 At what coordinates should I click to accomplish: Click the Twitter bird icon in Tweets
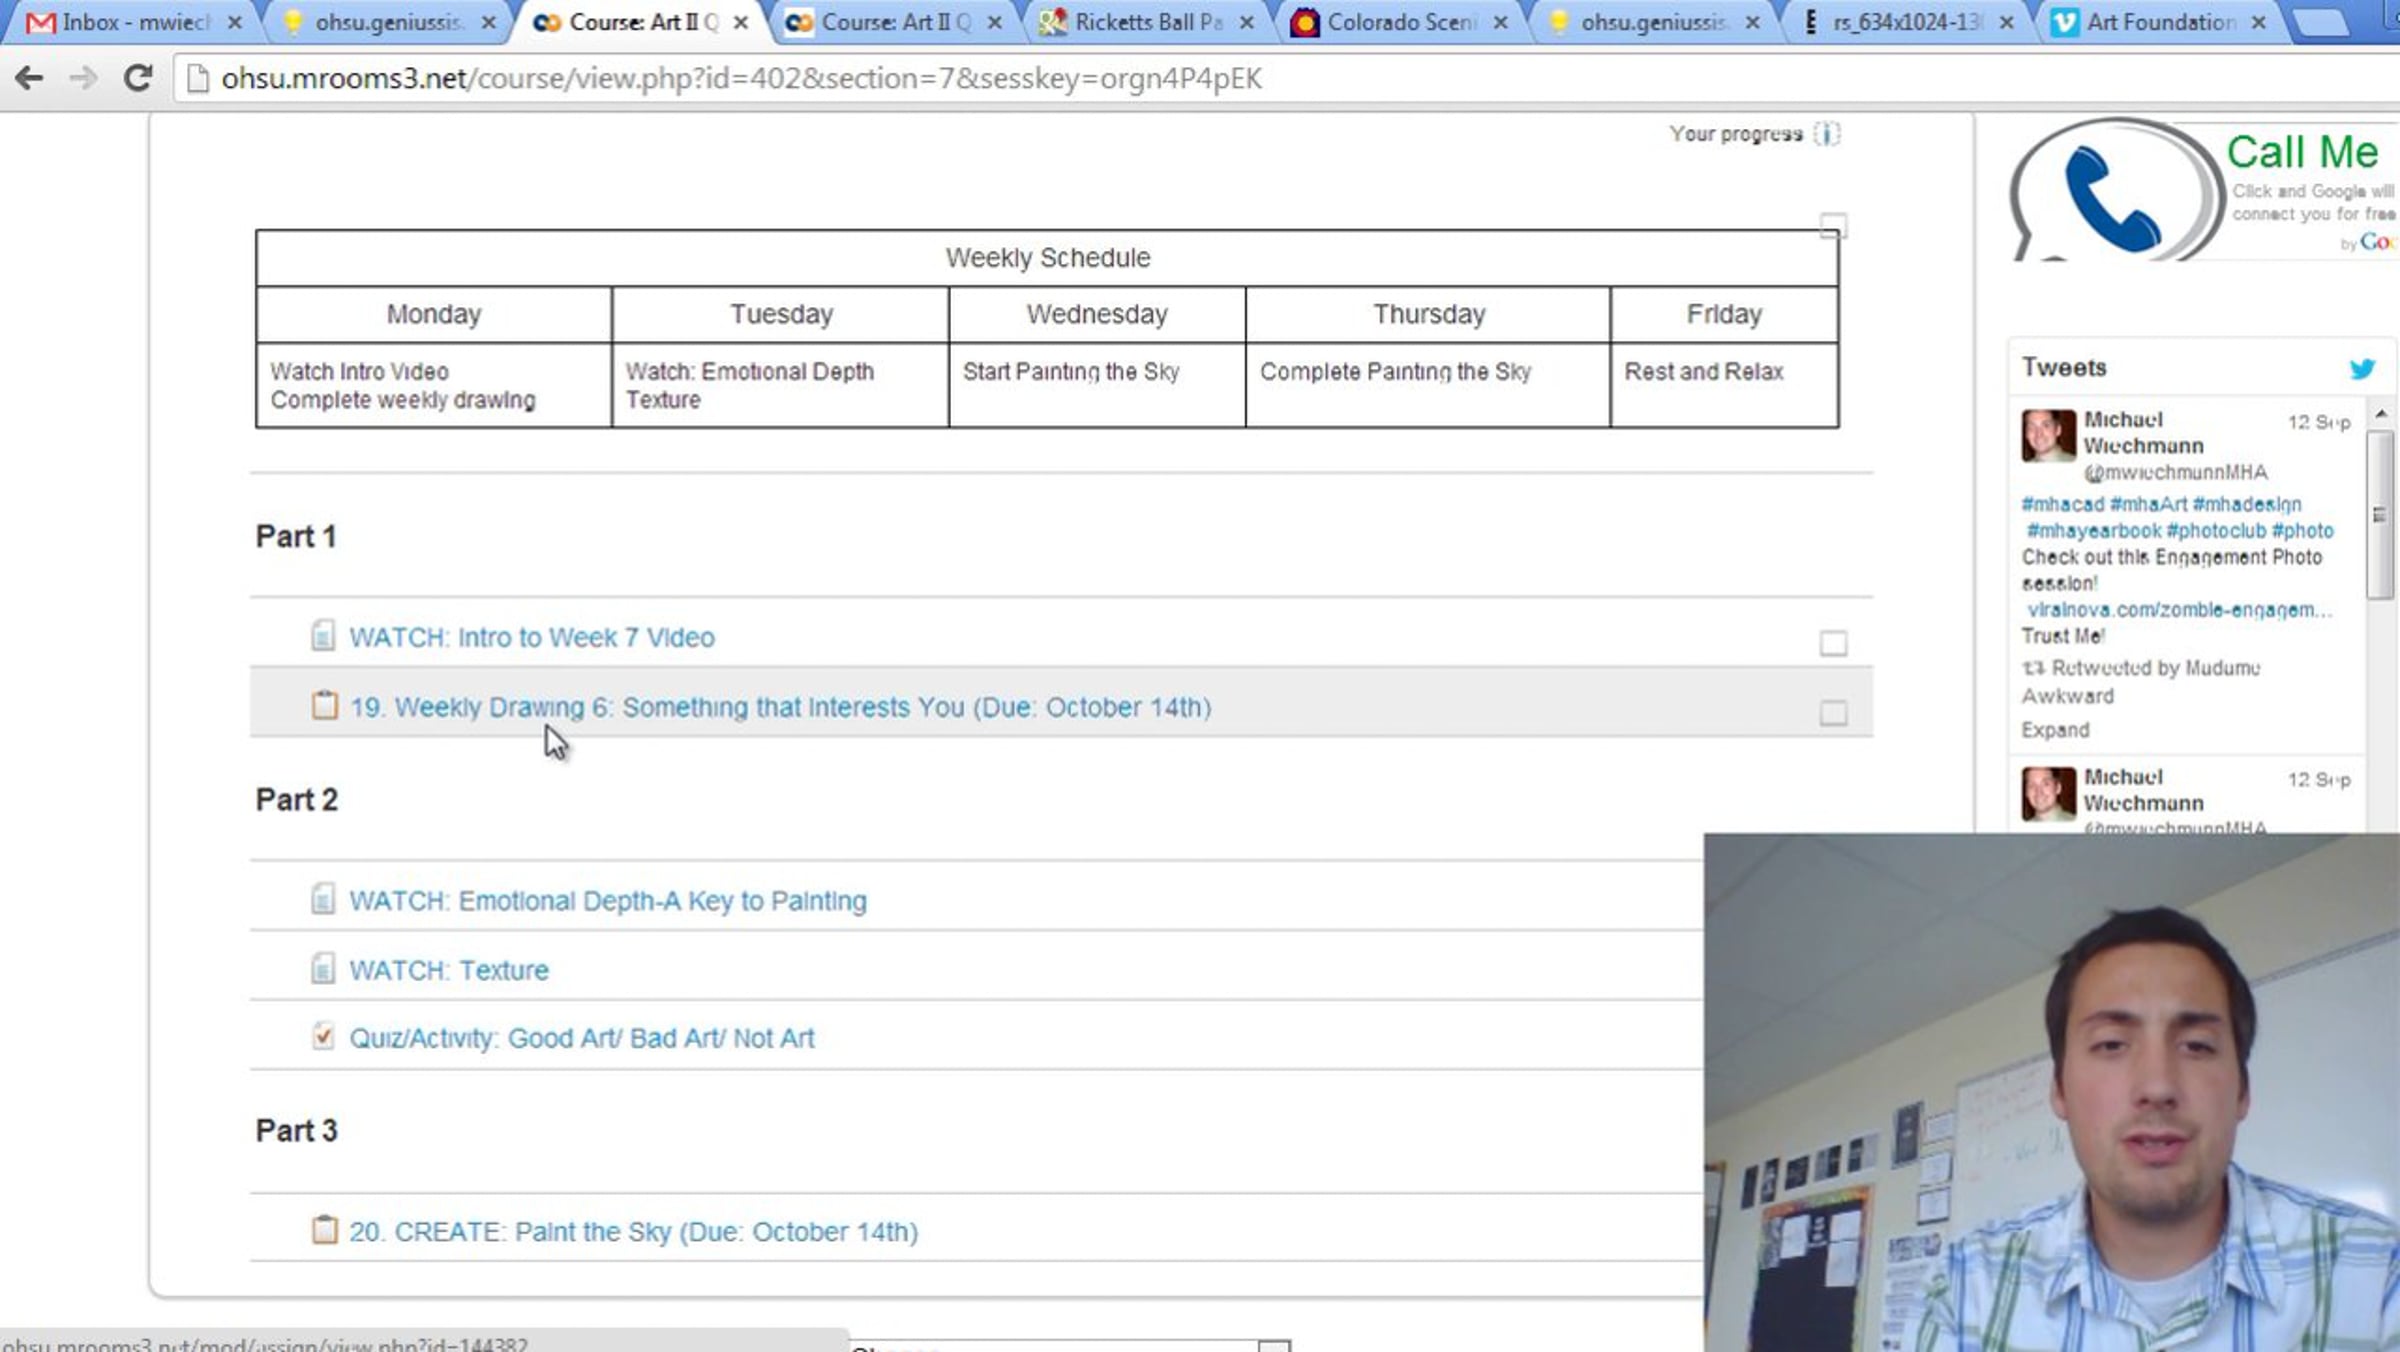click(x=2361, y=368)
